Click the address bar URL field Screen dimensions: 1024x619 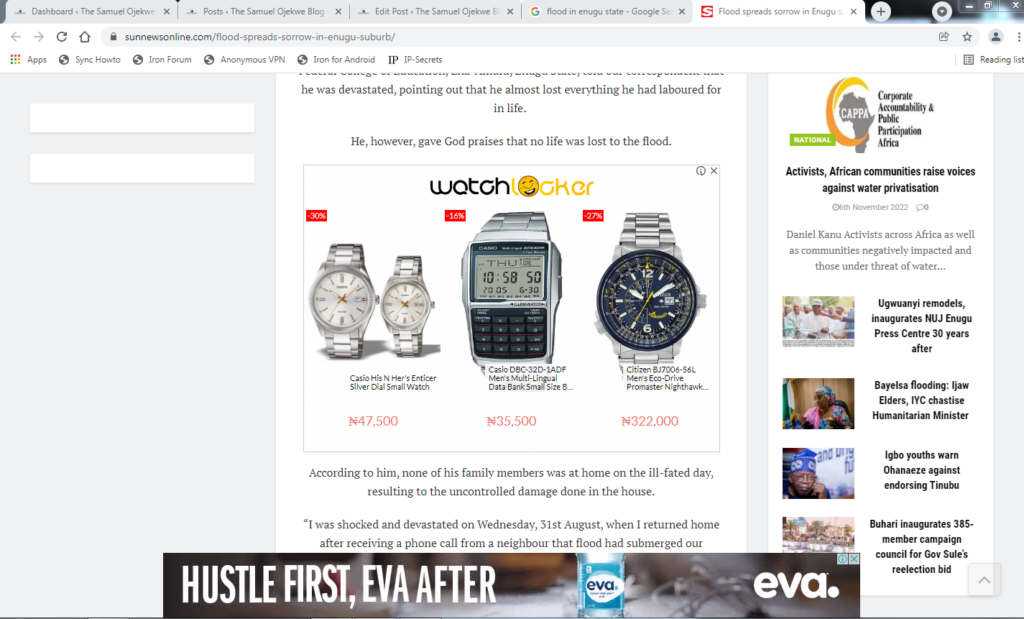(x=522, y=37)
